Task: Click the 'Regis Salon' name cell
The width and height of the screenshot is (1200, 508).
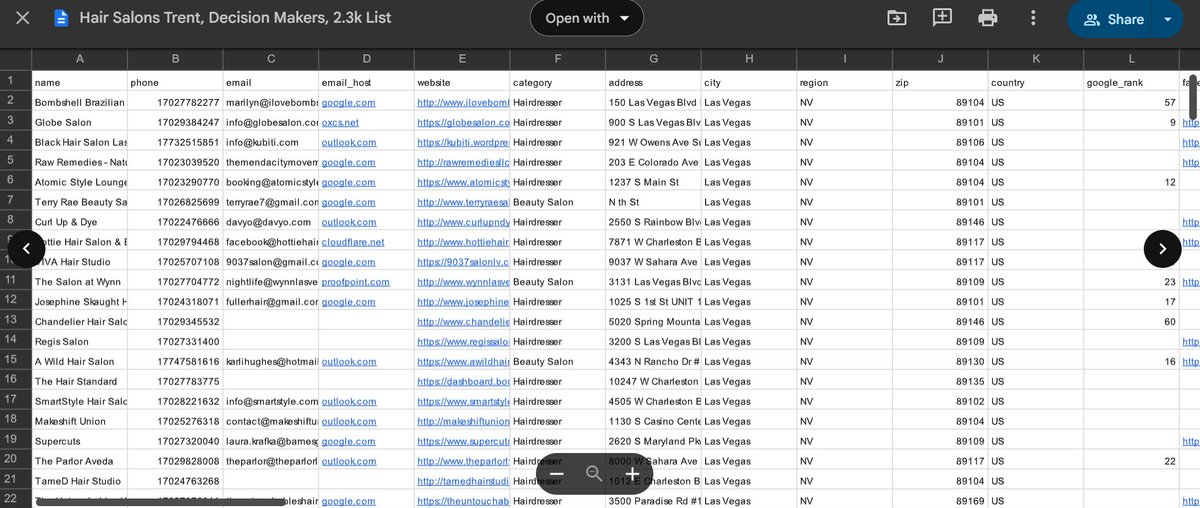Action: click(79, 341)
